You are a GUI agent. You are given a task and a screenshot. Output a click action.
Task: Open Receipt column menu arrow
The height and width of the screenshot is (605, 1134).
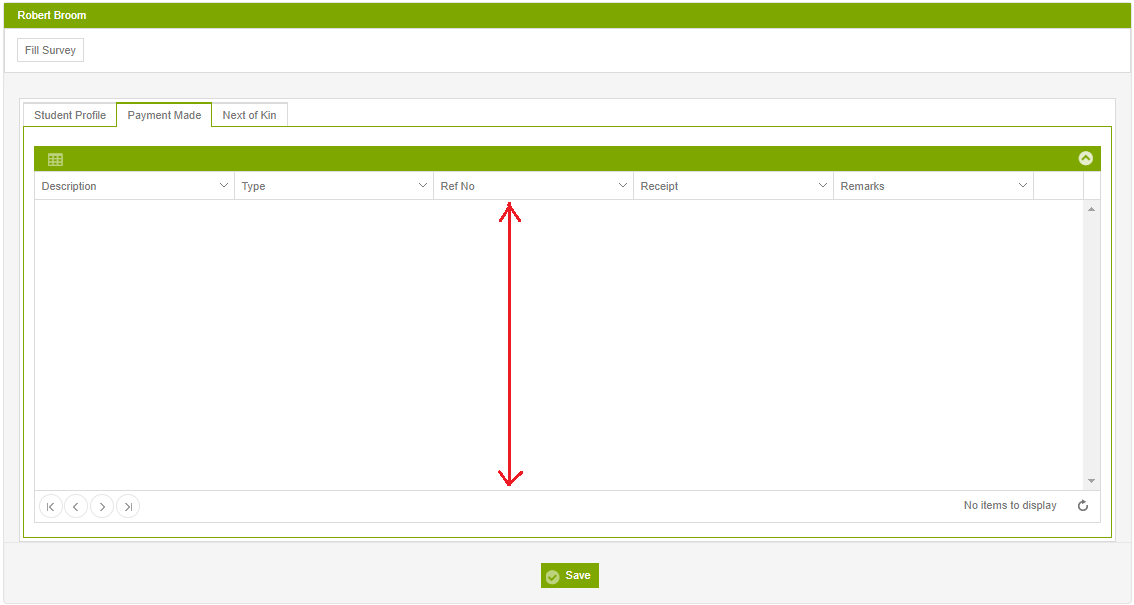[822, 186]
